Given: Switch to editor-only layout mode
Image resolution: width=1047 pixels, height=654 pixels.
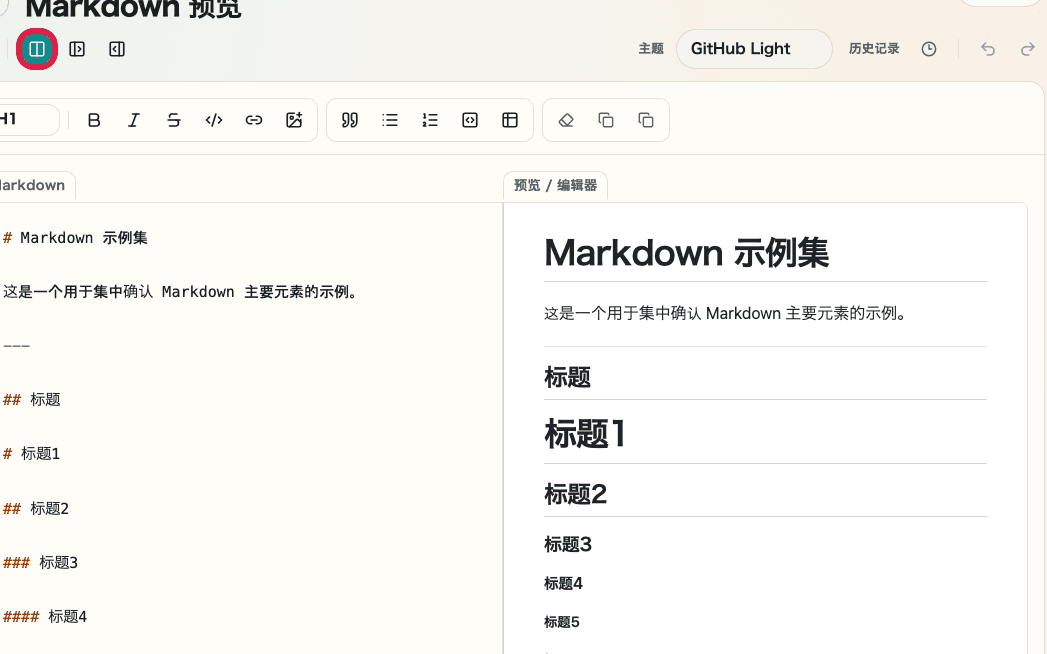Looking at the screenshot, I should coord(116,48).
